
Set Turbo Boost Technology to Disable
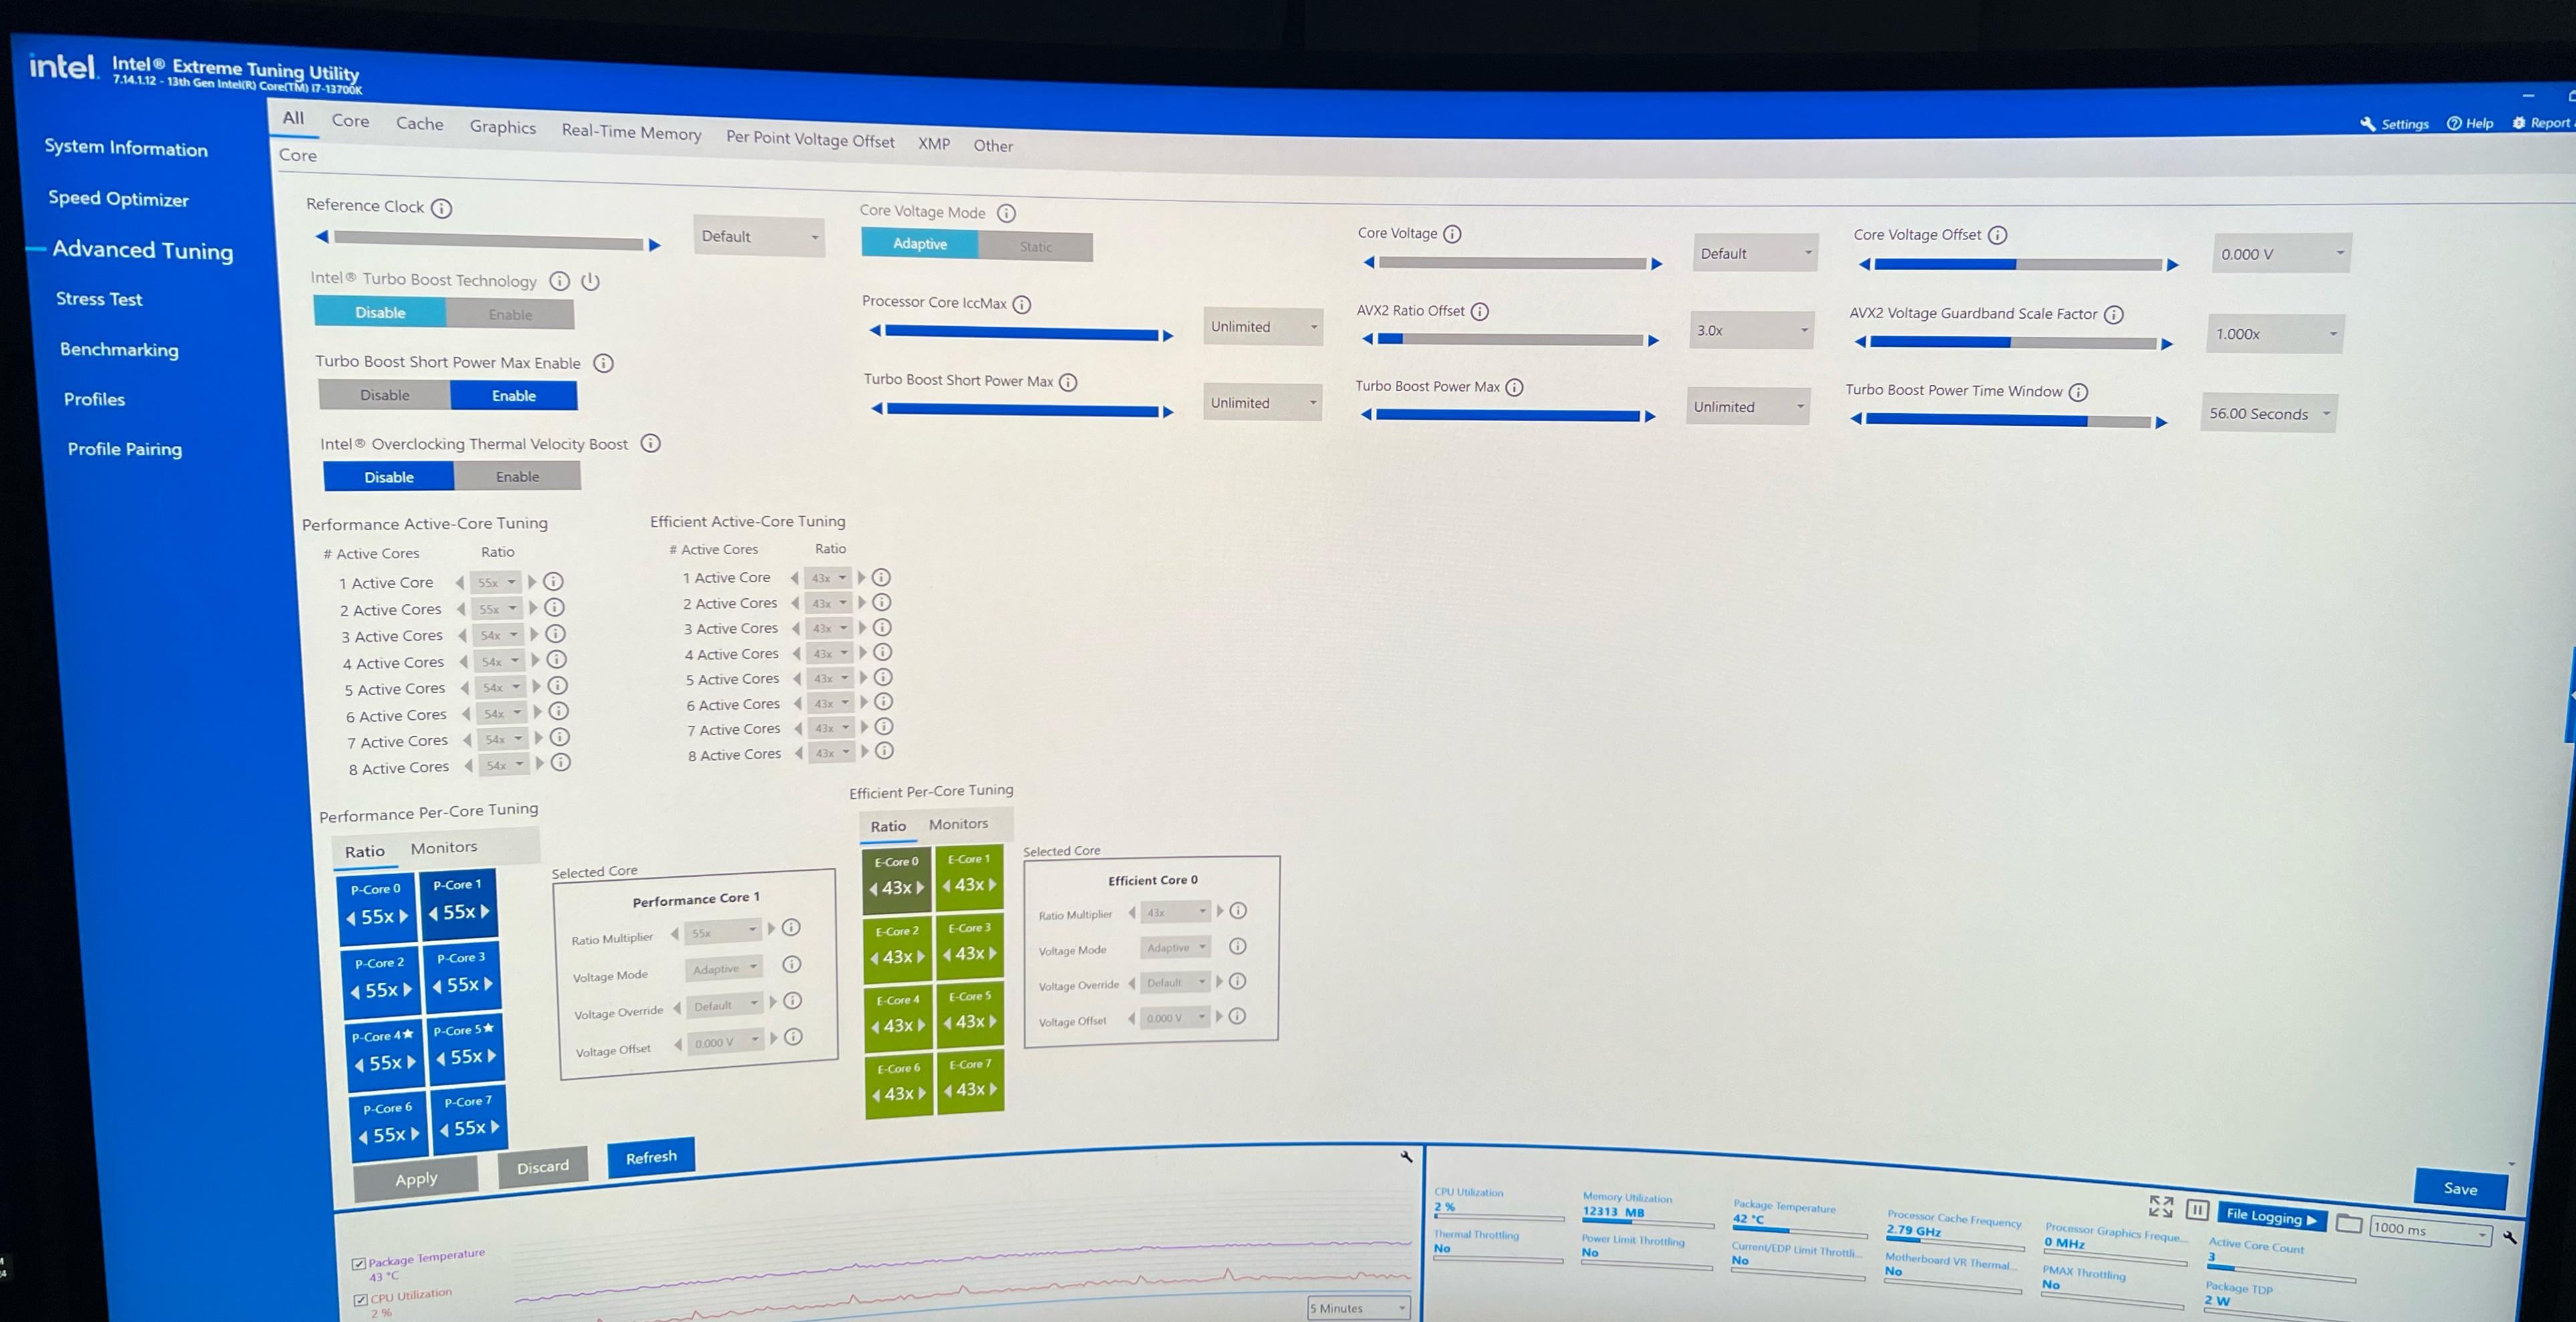(380, 312)
